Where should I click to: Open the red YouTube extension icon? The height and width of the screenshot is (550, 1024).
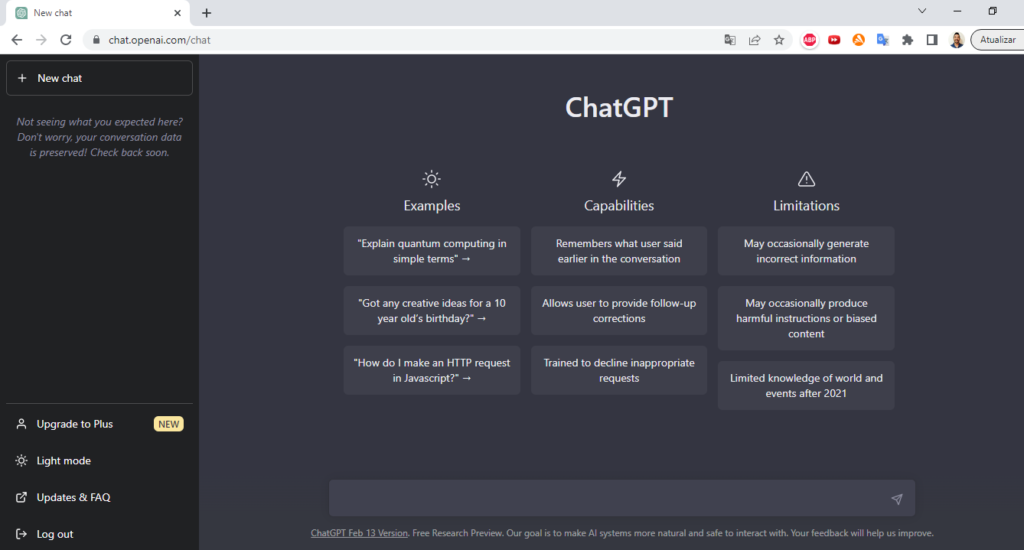(834, 40)
